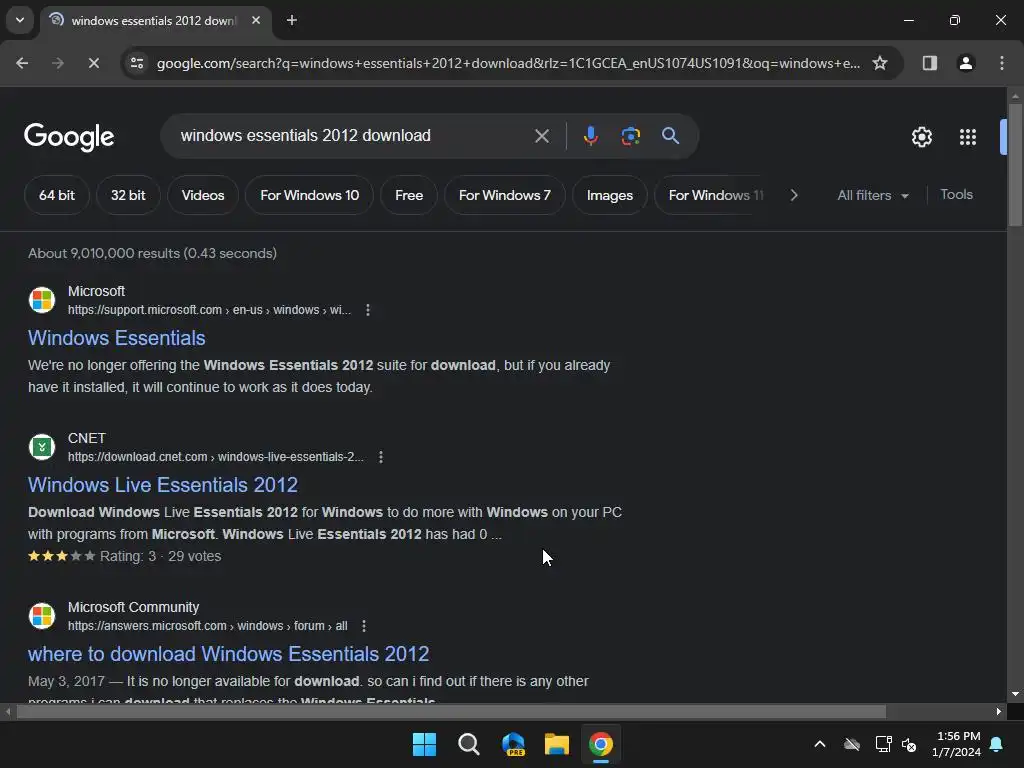Click the muted volume tray icon

coord(908,744)
